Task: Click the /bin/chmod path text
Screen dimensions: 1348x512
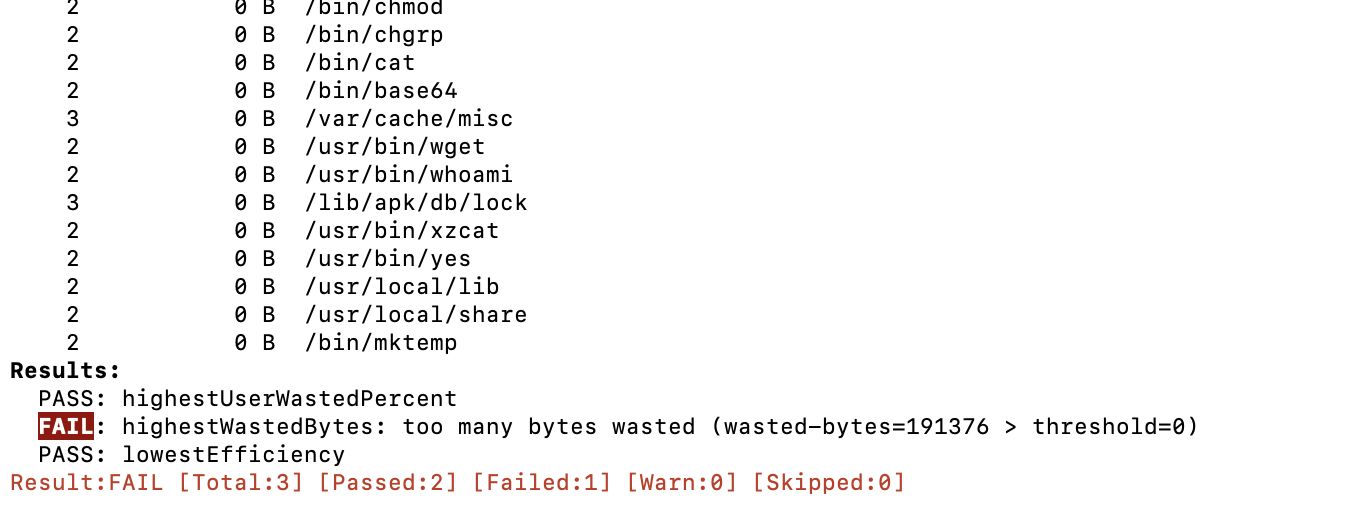Action: click(374, 8)
